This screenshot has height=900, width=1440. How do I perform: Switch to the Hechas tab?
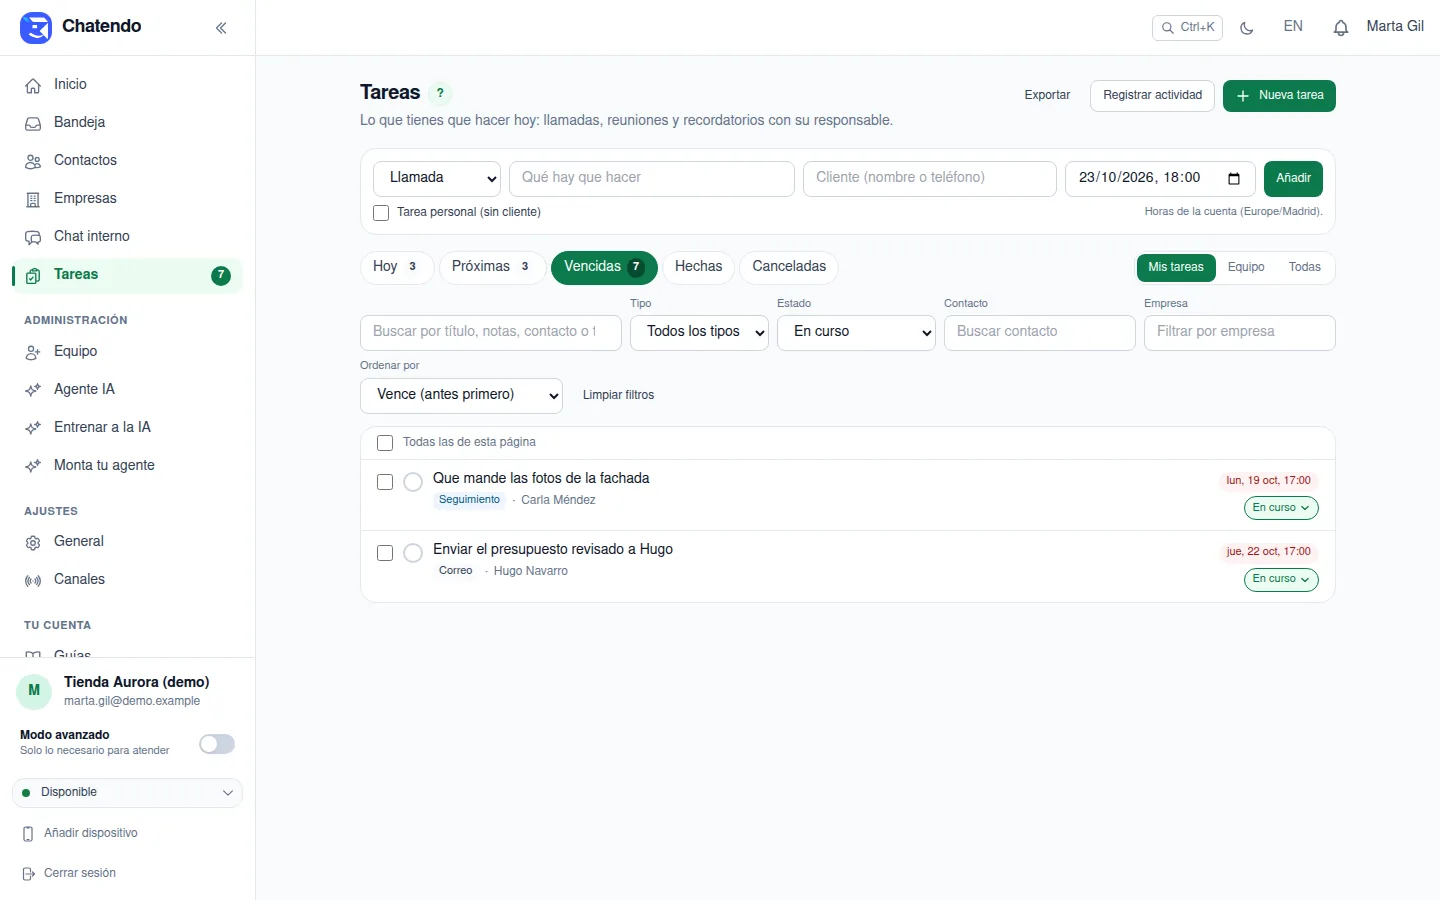coord(698,267)
